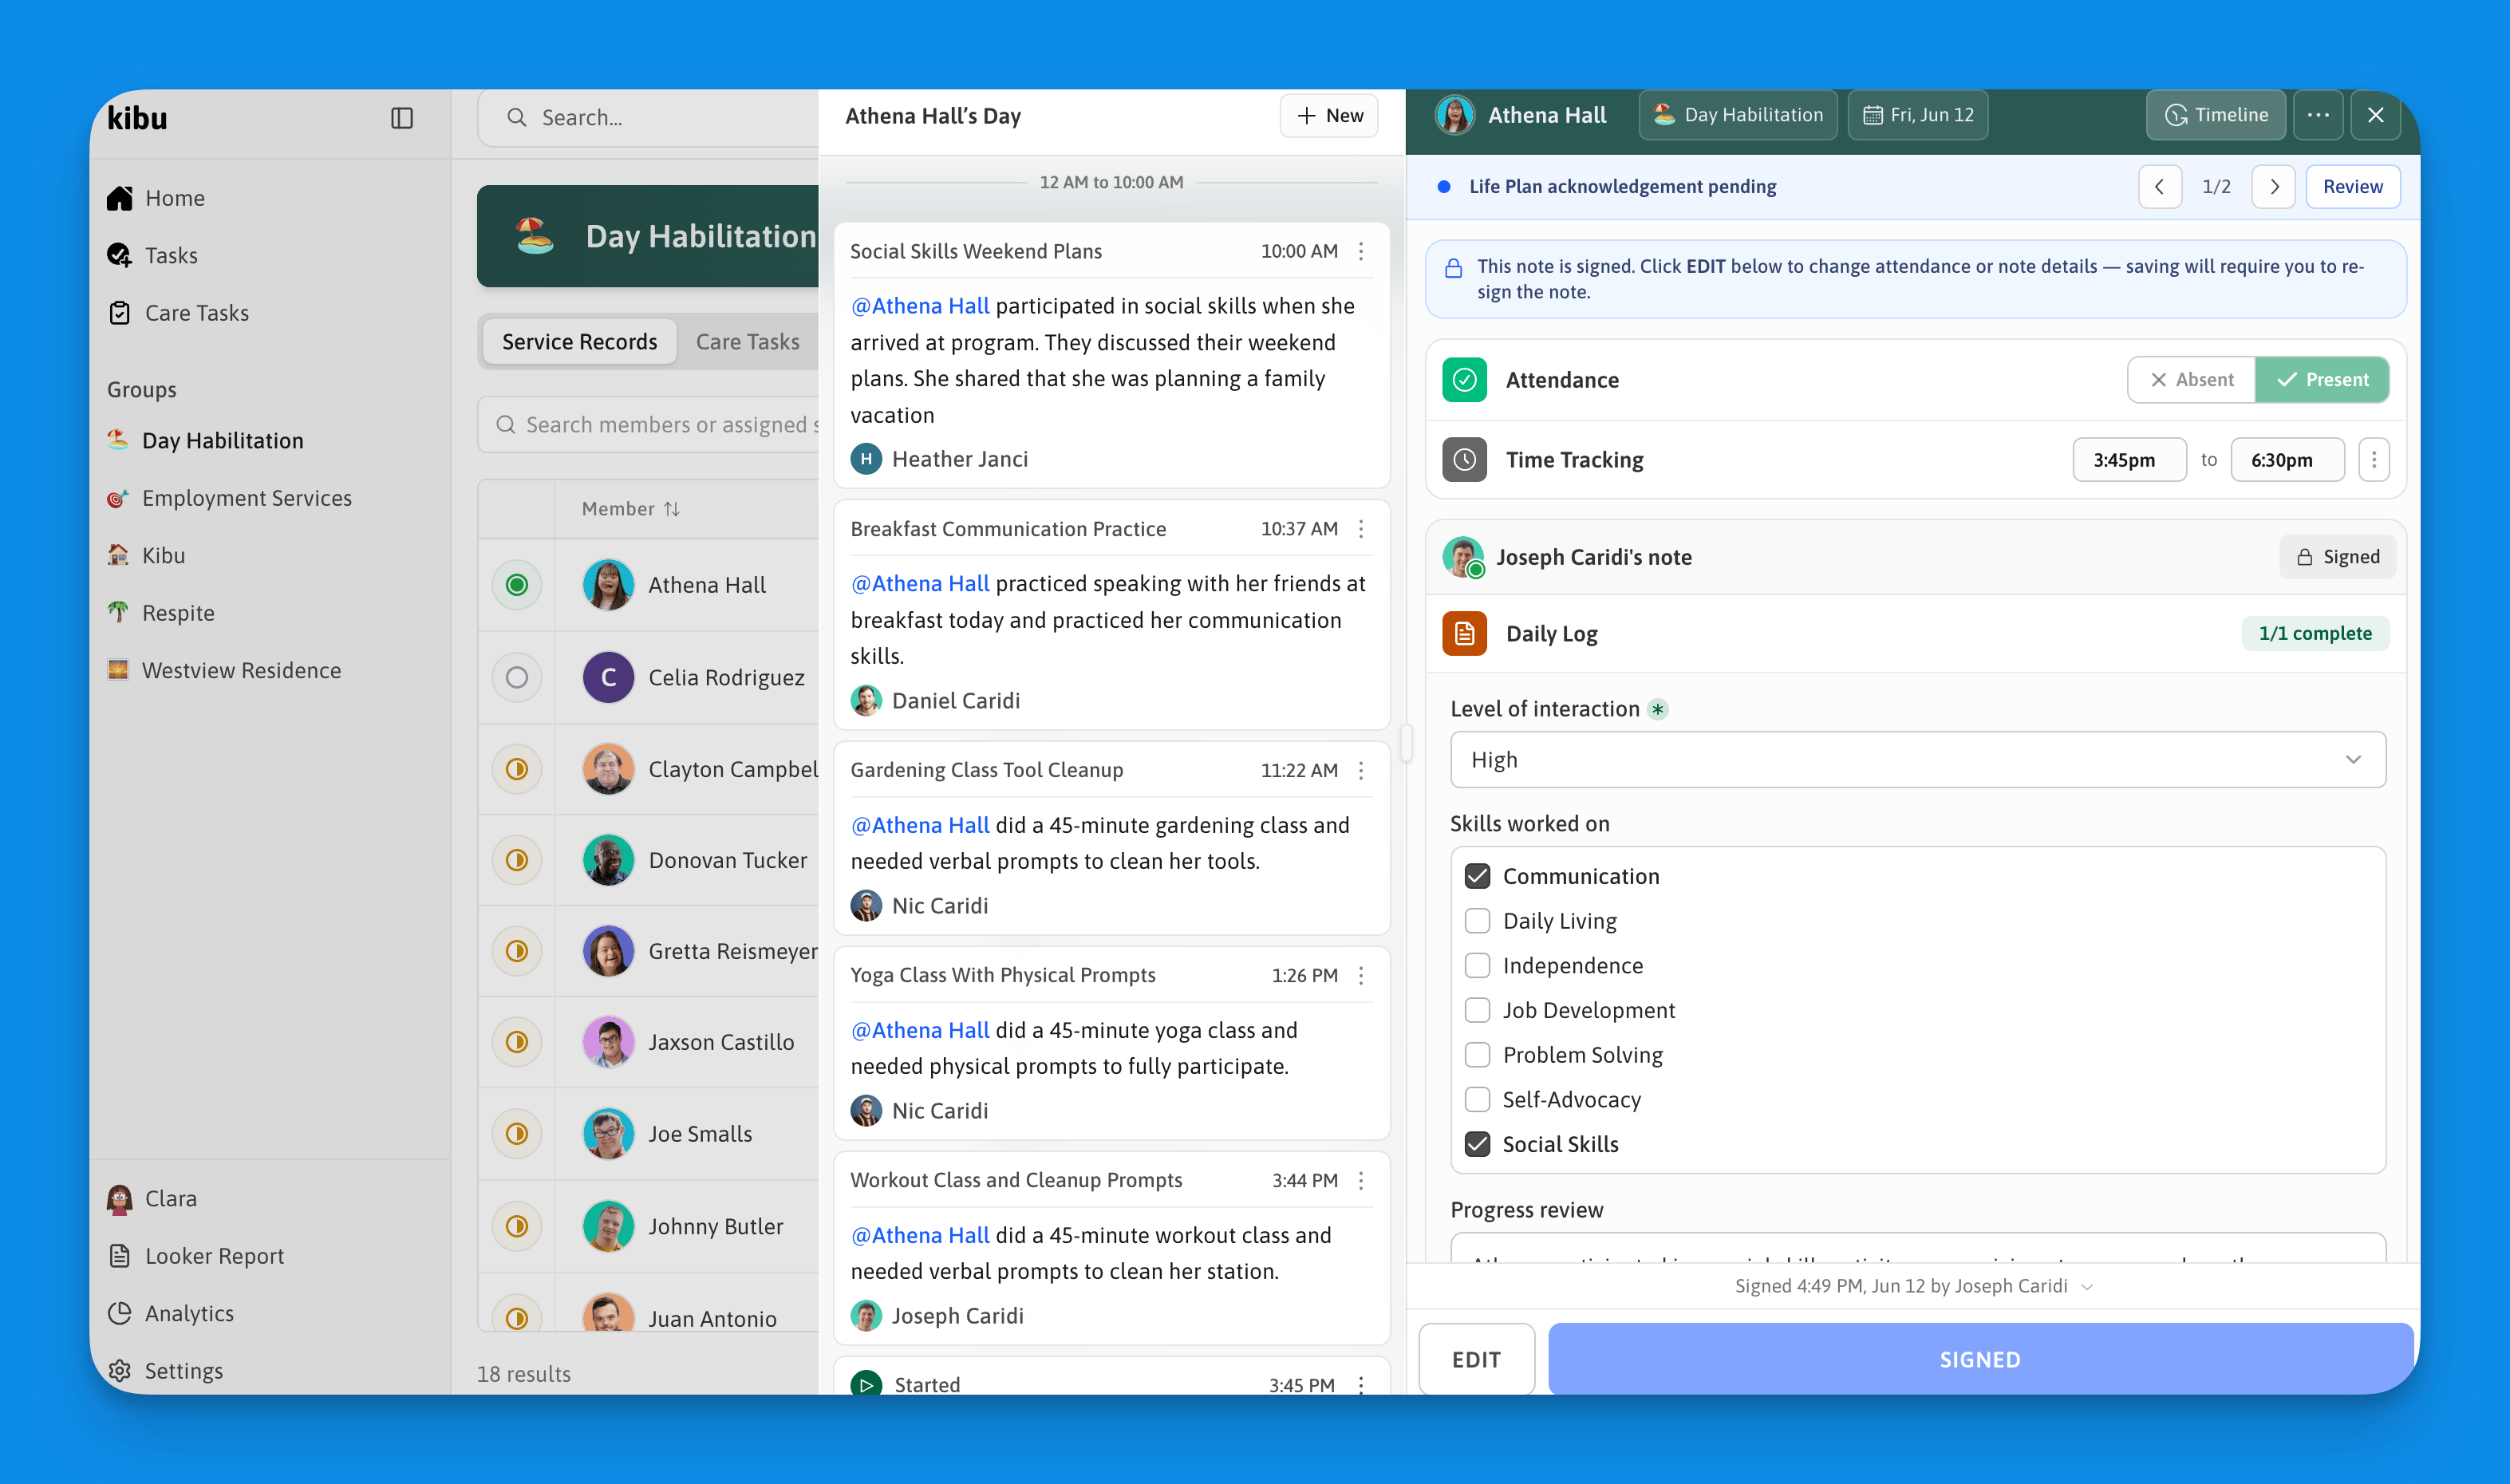Image resolution: width=2510 pixels, height=1484 pixels.
Task: Check Independence skill
Action: pyautogui.click(x=1477, y=966)
